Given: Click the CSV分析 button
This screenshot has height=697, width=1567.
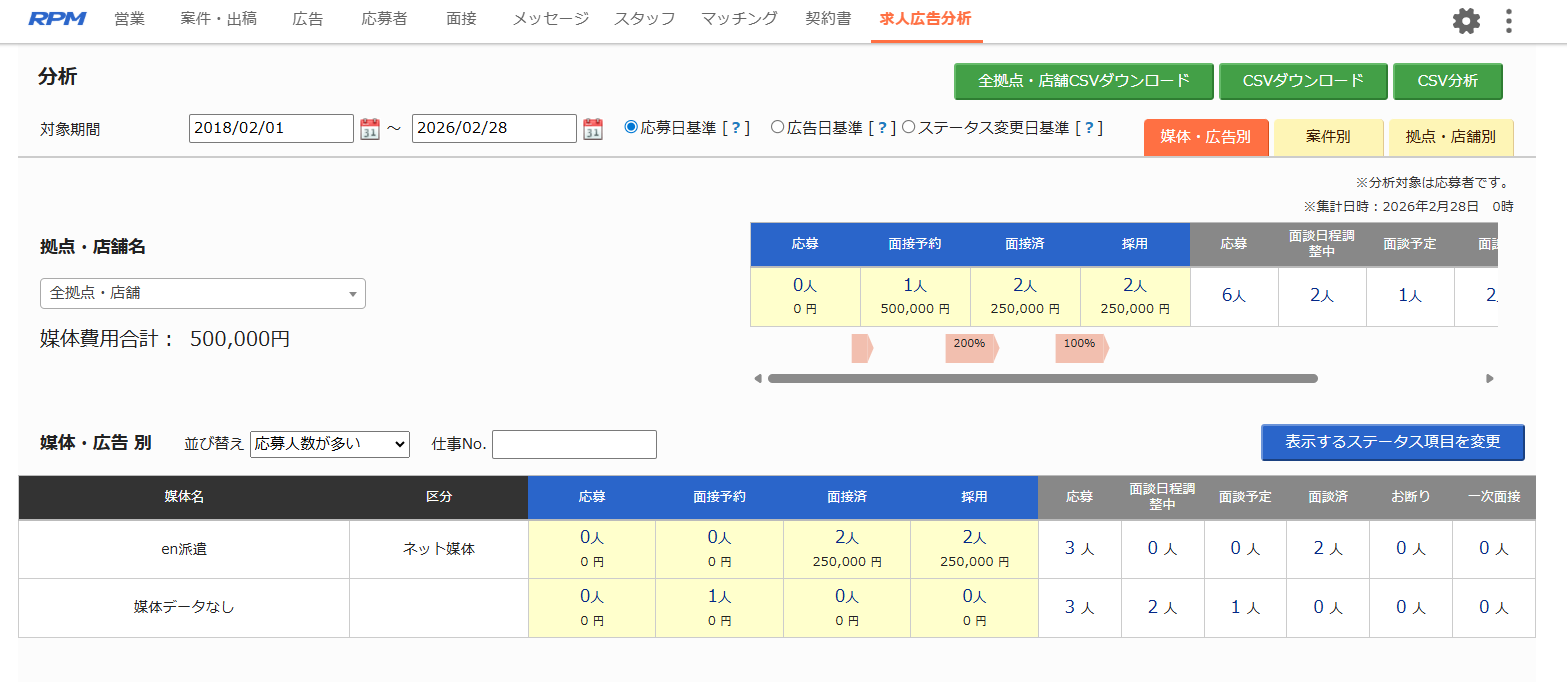Looking at the screenshot, I should pyautogui.click(x=1447, y=81).
